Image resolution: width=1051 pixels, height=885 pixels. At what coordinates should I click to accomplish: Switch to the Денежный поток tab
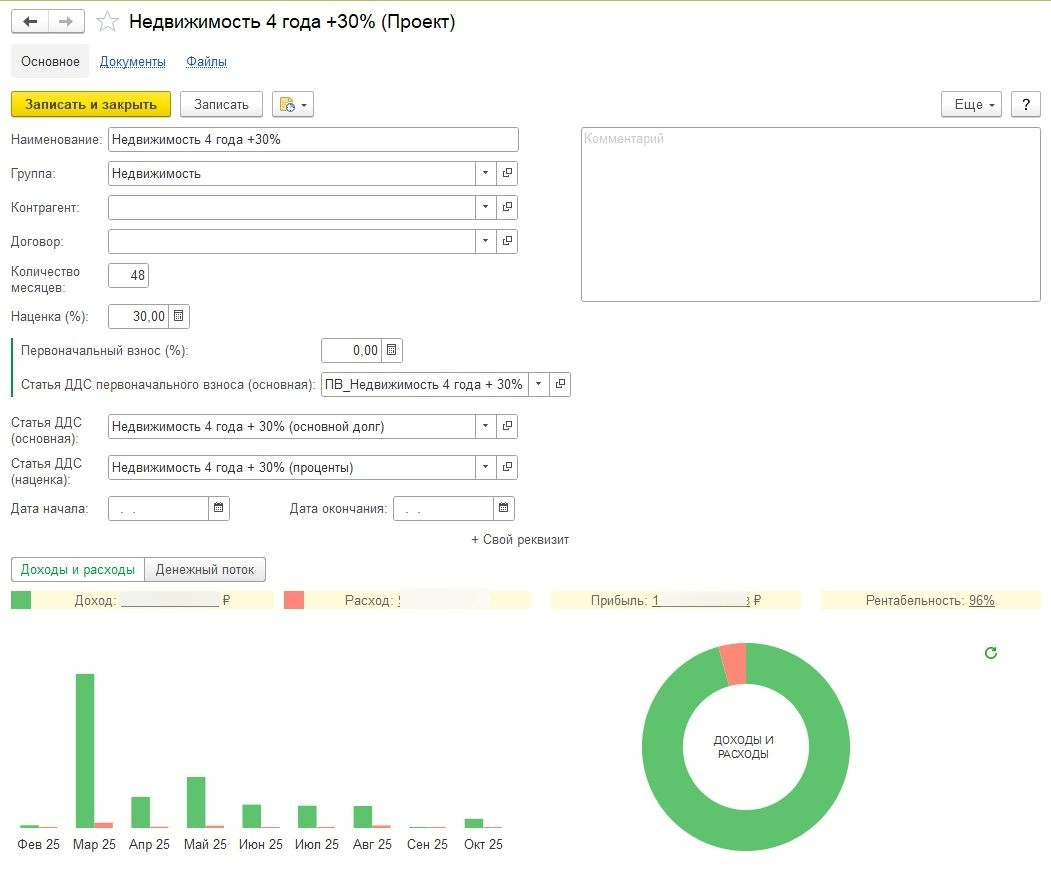(205, 569)
